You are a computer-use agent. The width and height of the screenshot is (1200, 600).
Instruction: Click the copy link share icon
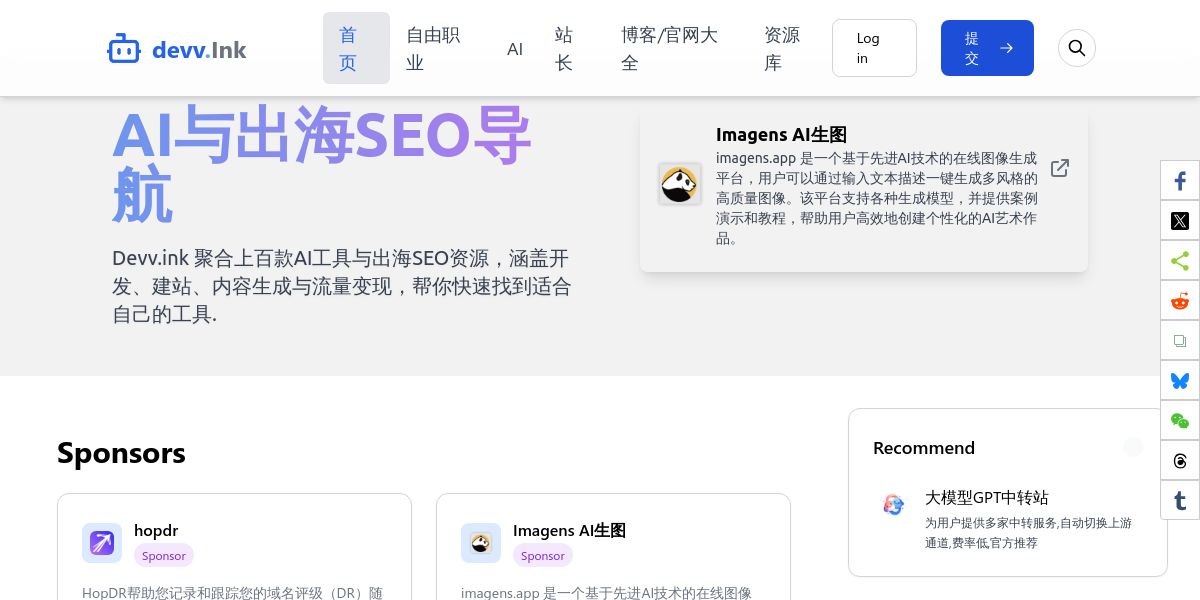coord(1180,341)
